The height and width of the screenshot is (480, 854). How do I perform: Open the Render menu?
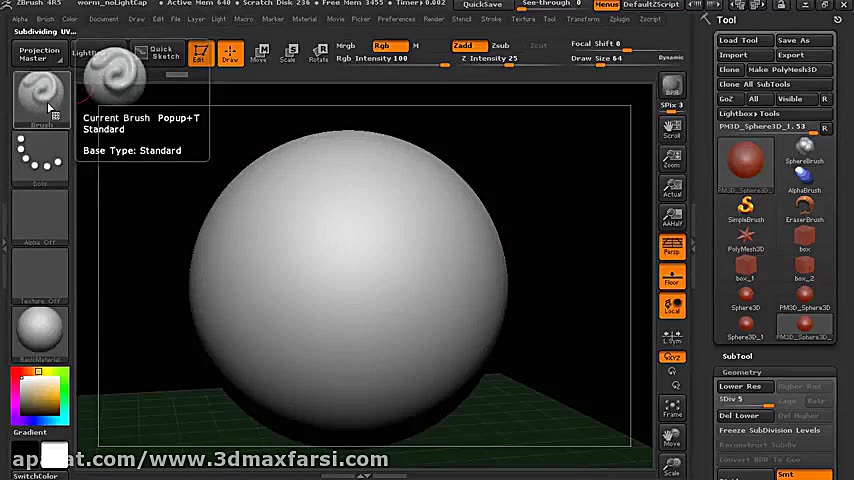click(434, 19)
